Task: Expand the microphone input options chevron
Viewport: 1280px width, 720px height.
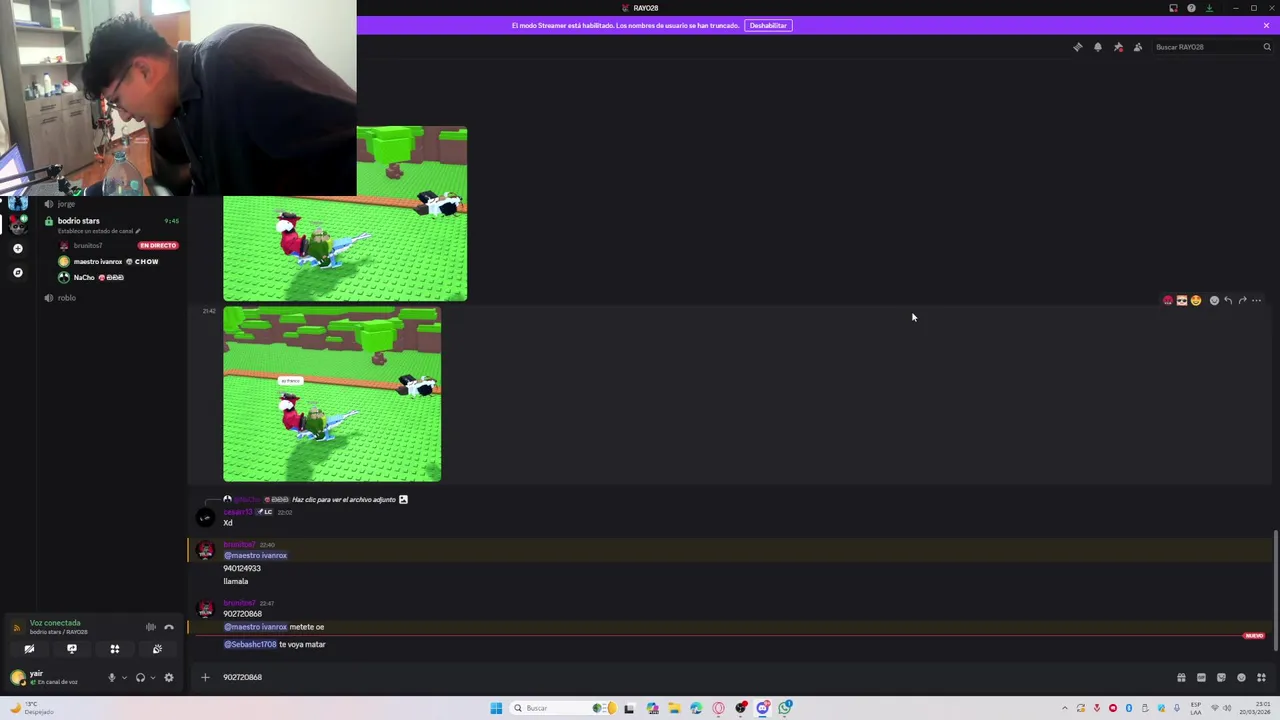Action: (x=124, y=677)
